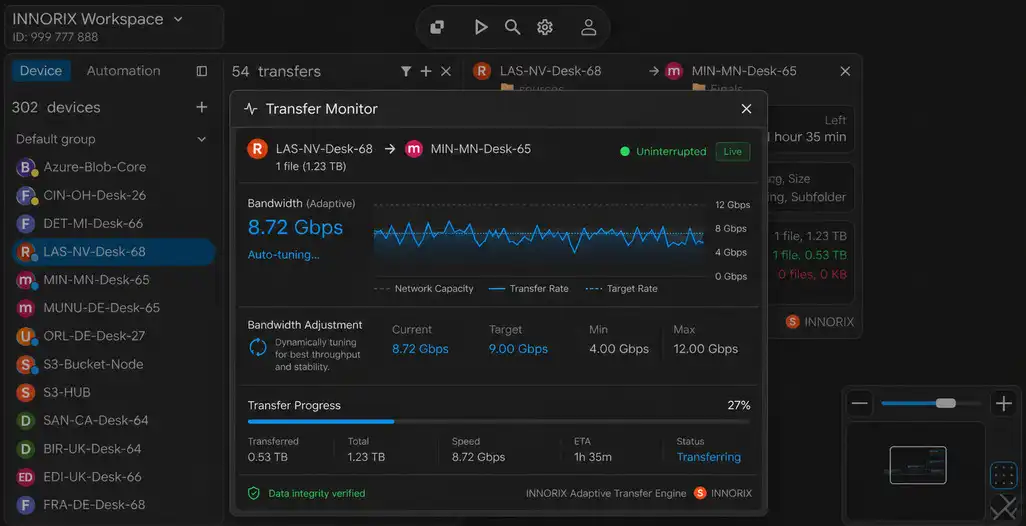
Task: Open the user account icon
Action: (x=588, y=27)
